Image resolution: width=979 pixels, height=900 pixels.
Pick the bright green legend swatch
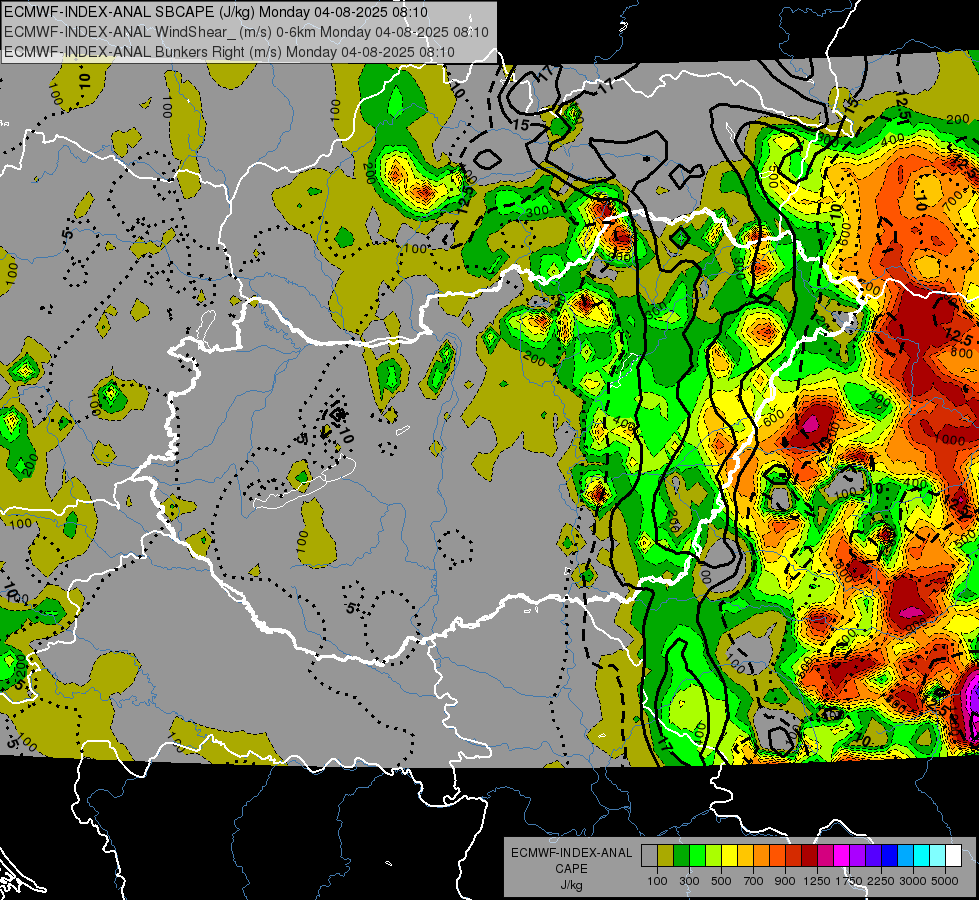697,855
